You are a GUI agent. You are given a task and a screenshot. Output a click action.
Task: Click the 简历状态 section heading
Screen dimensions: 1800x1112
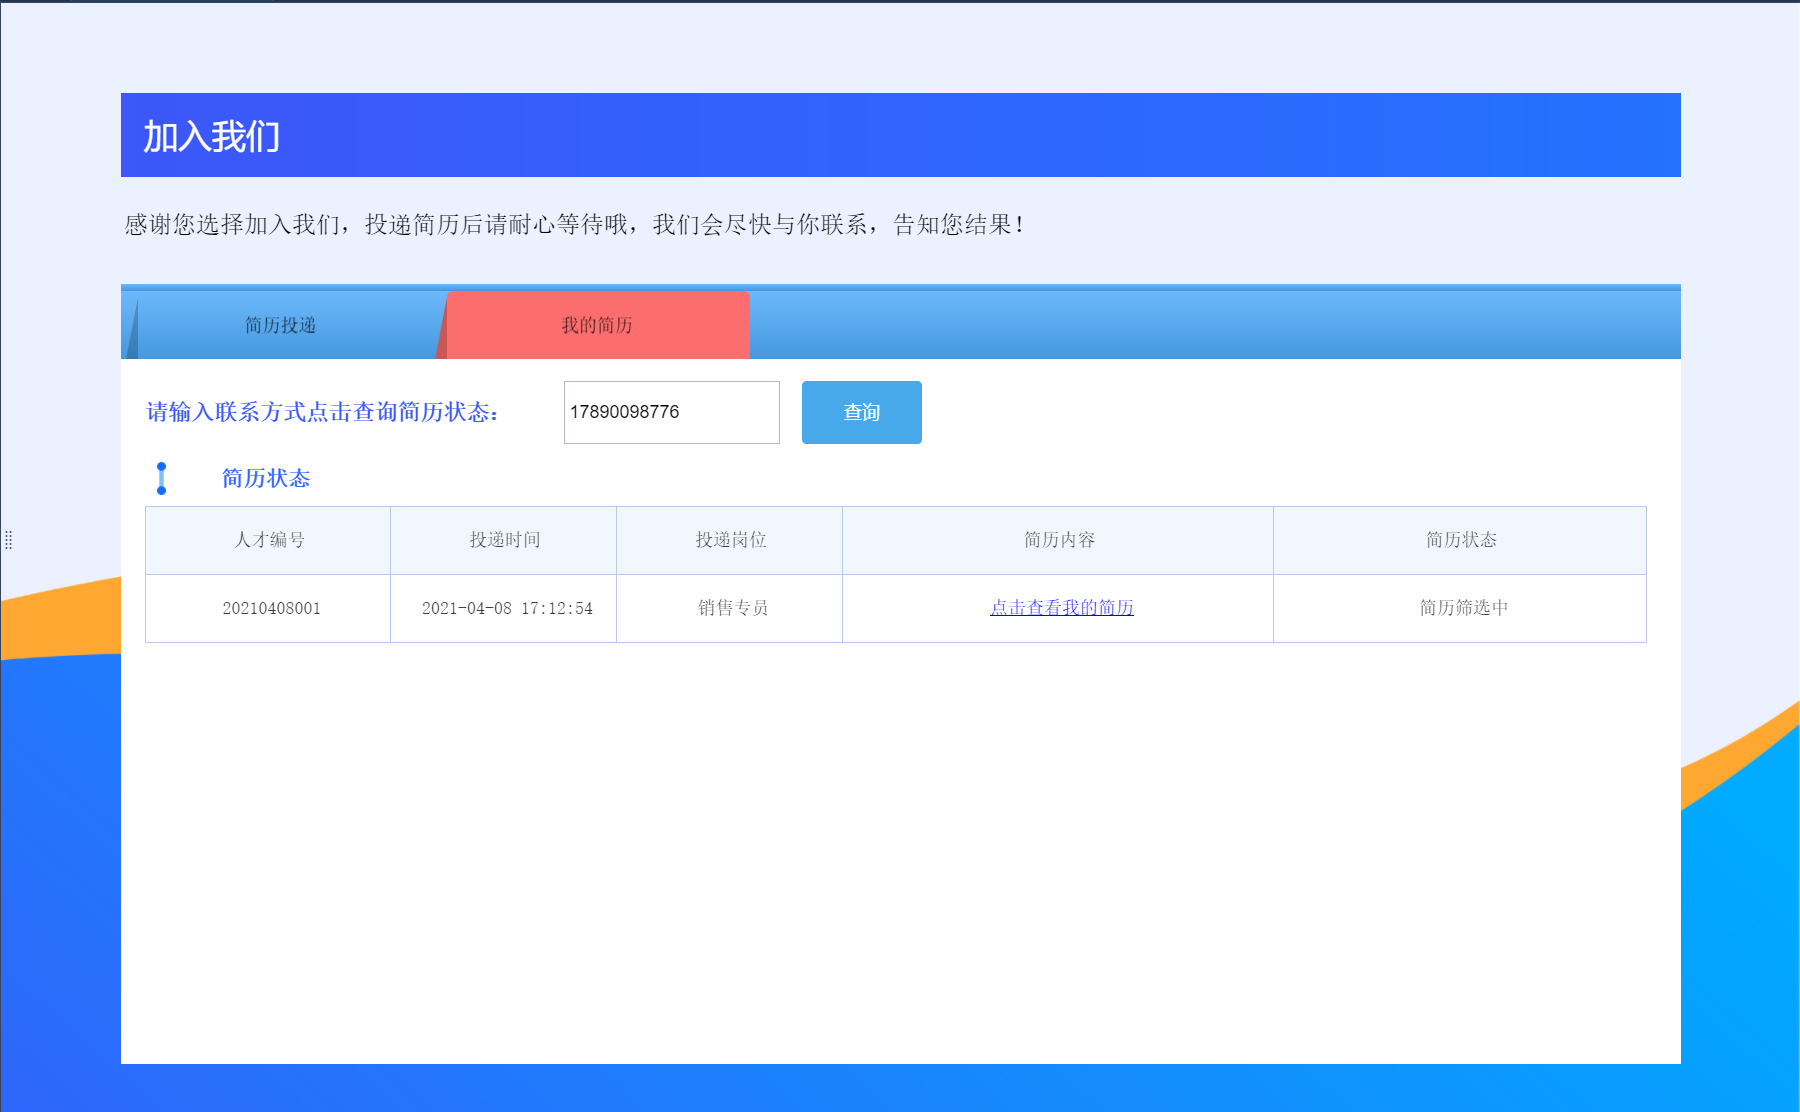coord(266,478)
